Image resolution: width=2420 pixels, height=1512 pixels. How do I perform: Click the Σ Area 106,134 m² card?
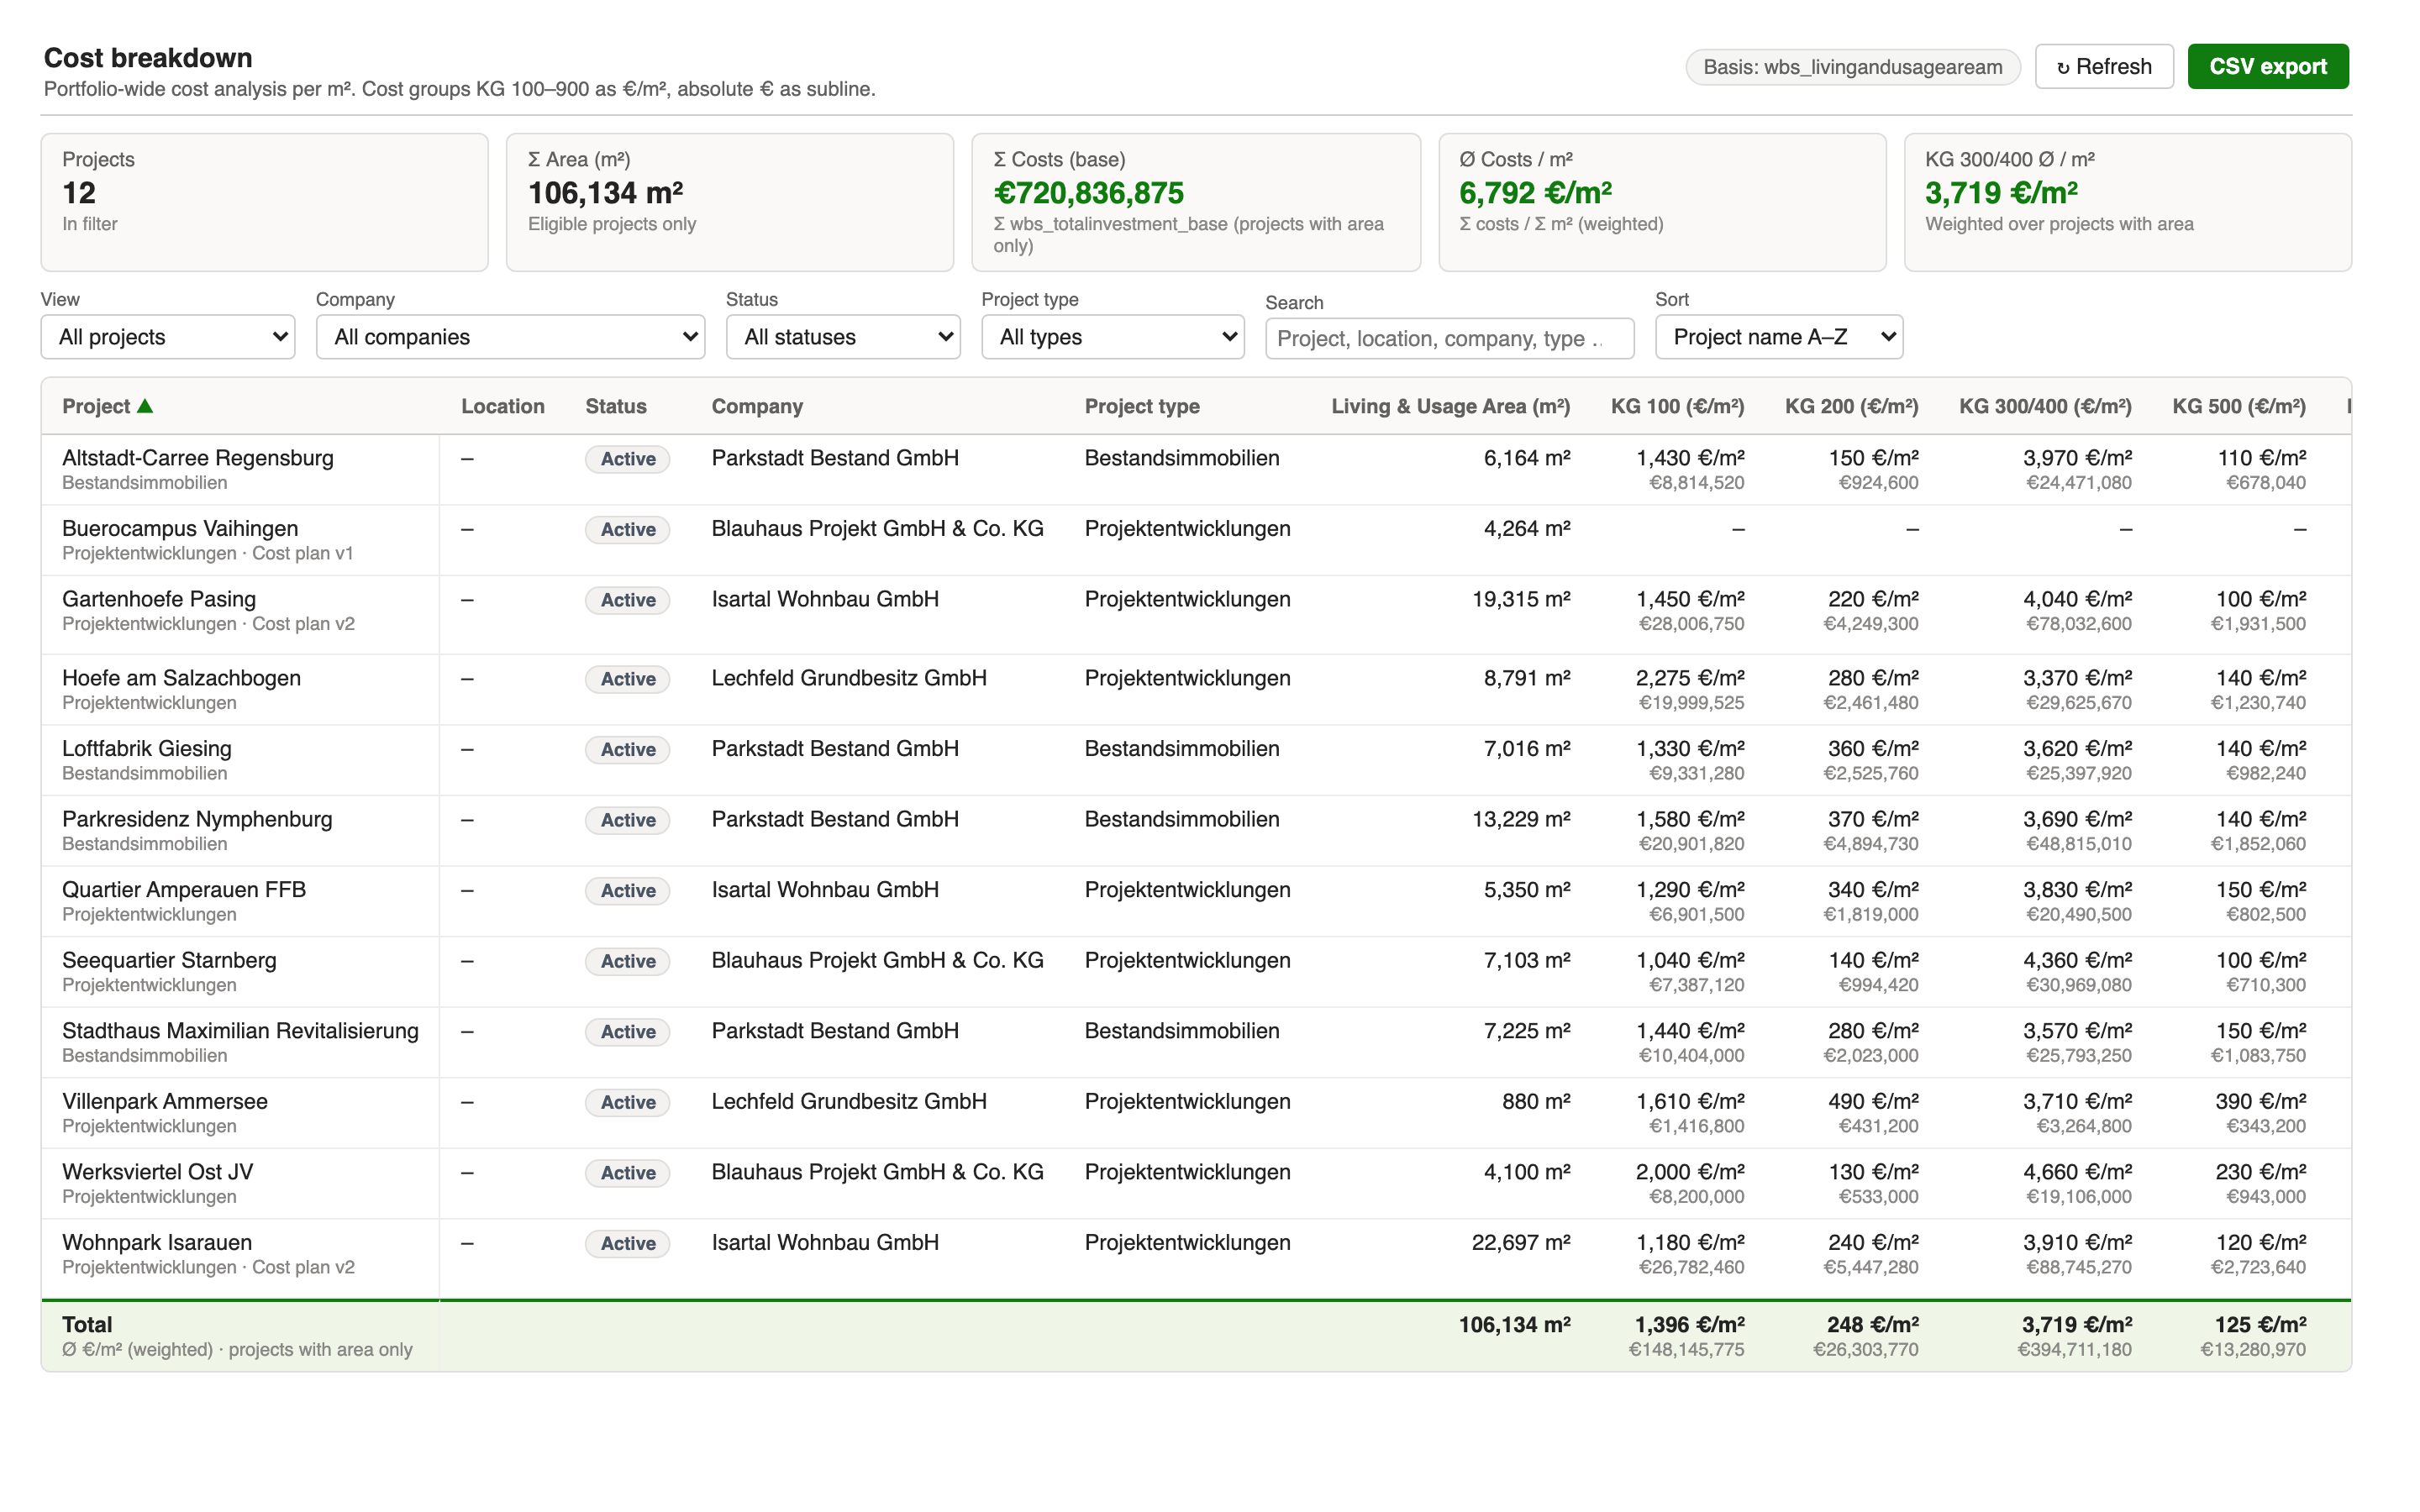[x=730, y=202]
